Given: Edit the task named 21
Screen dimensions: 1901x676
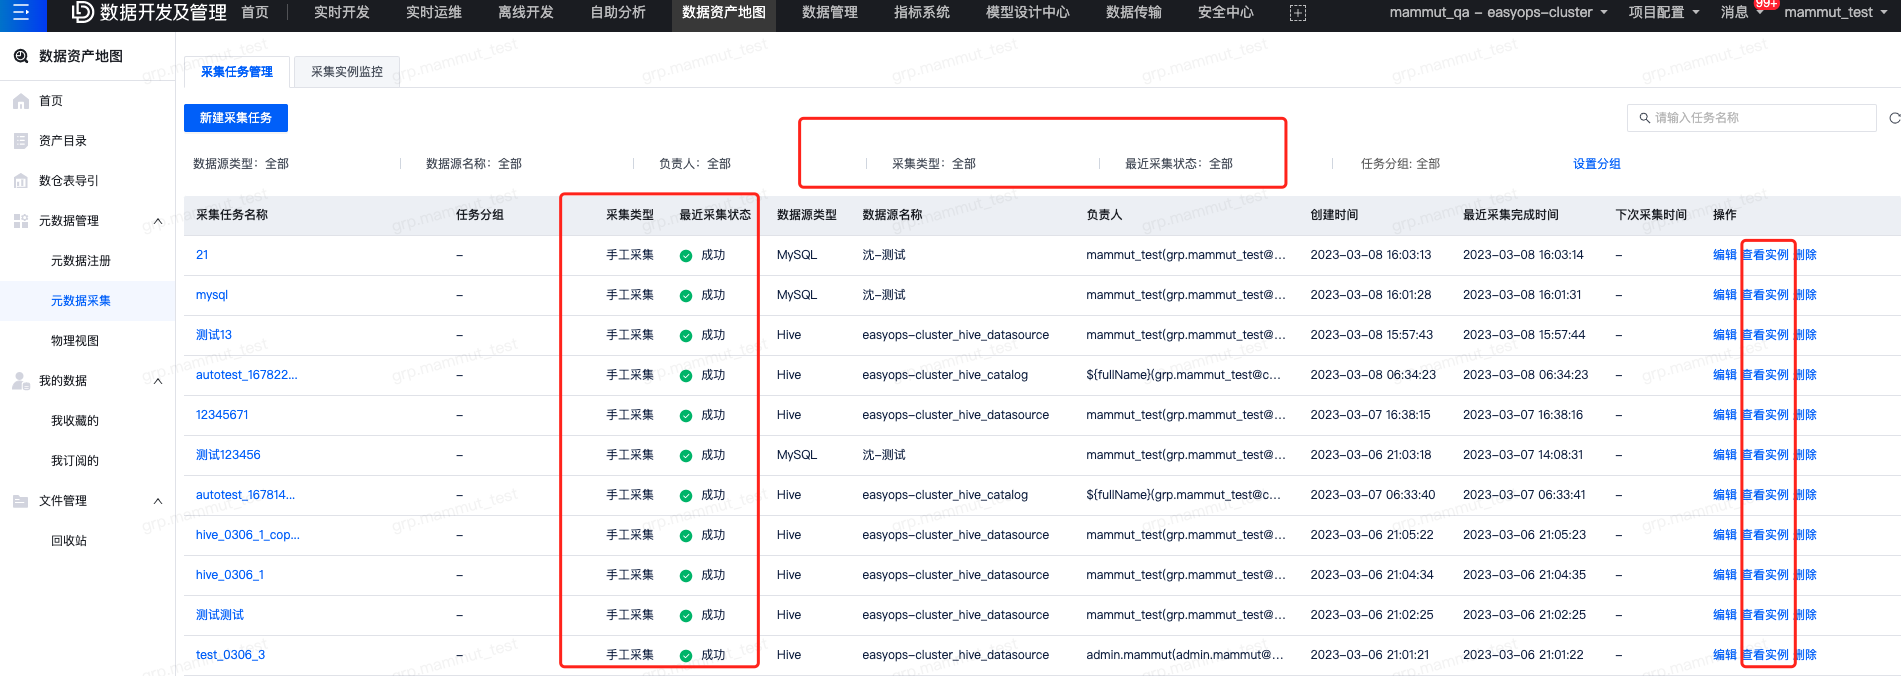Looking at the screenshot, I should [1725, 255].
